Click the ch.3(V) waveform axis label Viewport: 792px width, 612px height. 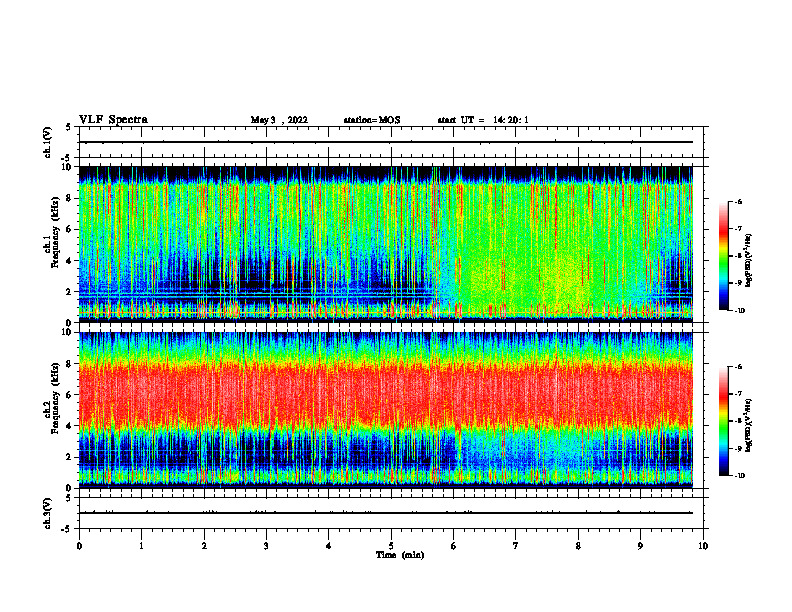[x=48, y=513]
